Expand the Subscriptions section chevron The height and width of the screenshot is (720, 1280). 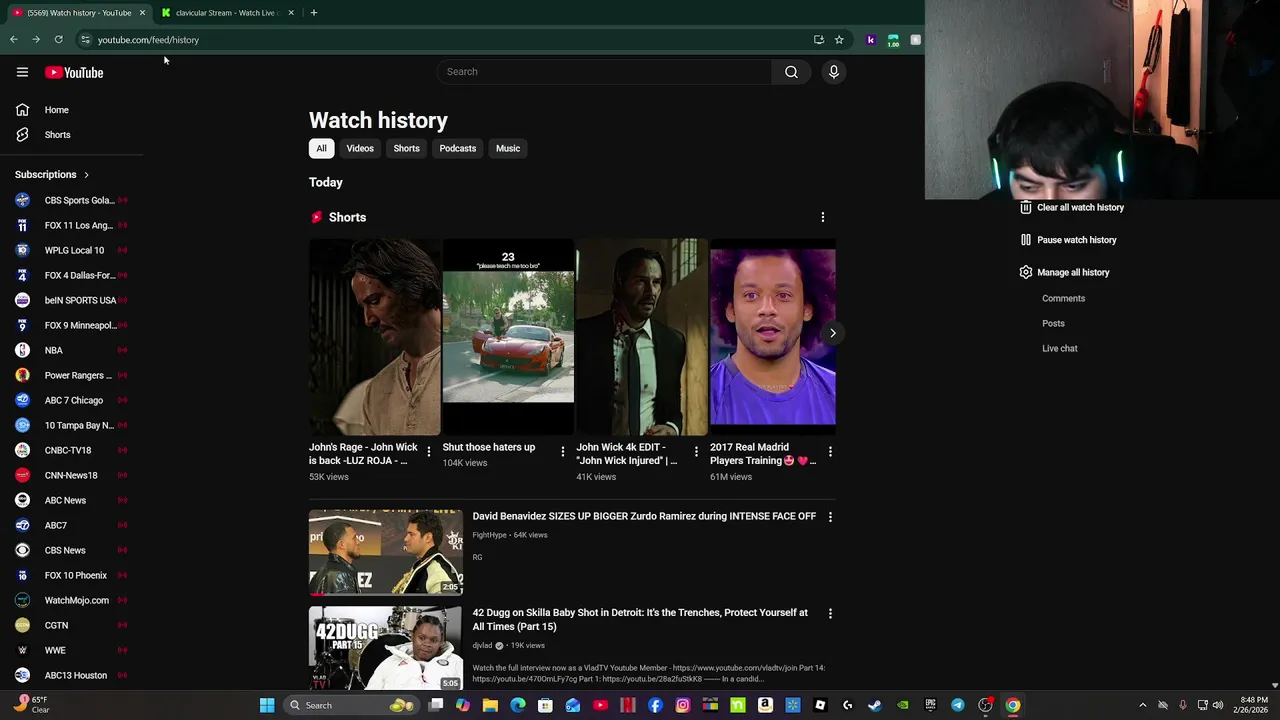86,175
